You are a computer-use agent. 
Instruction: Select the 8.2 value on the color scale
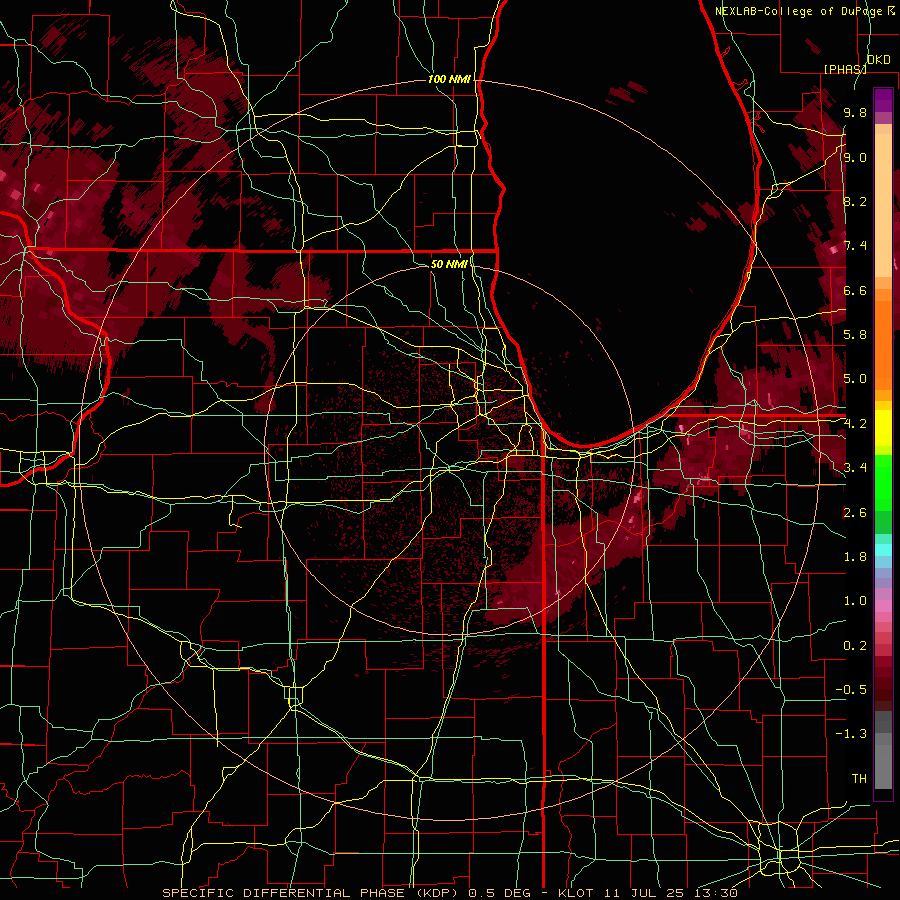click(x=855, y=201)
